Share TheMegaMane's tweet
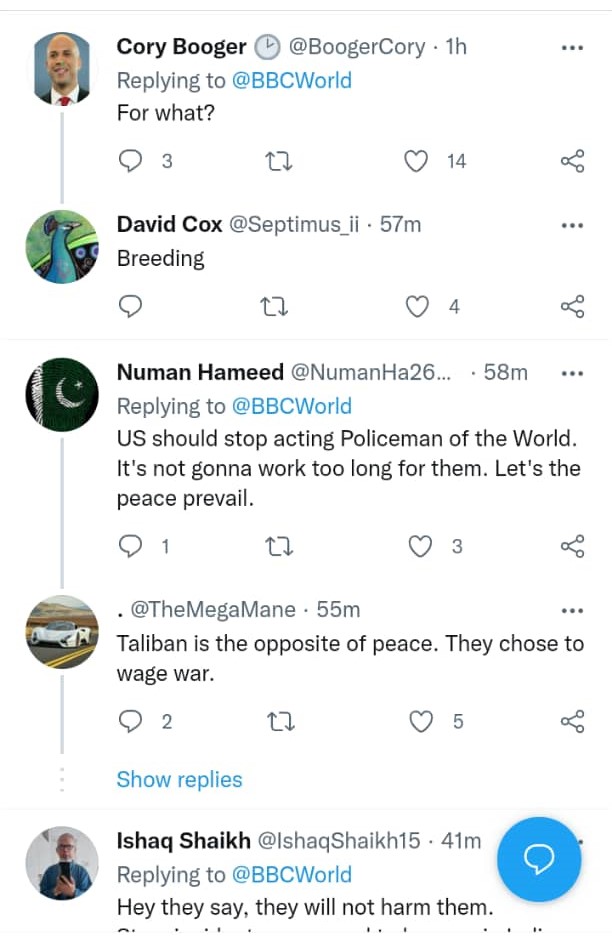The width and height of the screenshot is (612, 943). 572,721
